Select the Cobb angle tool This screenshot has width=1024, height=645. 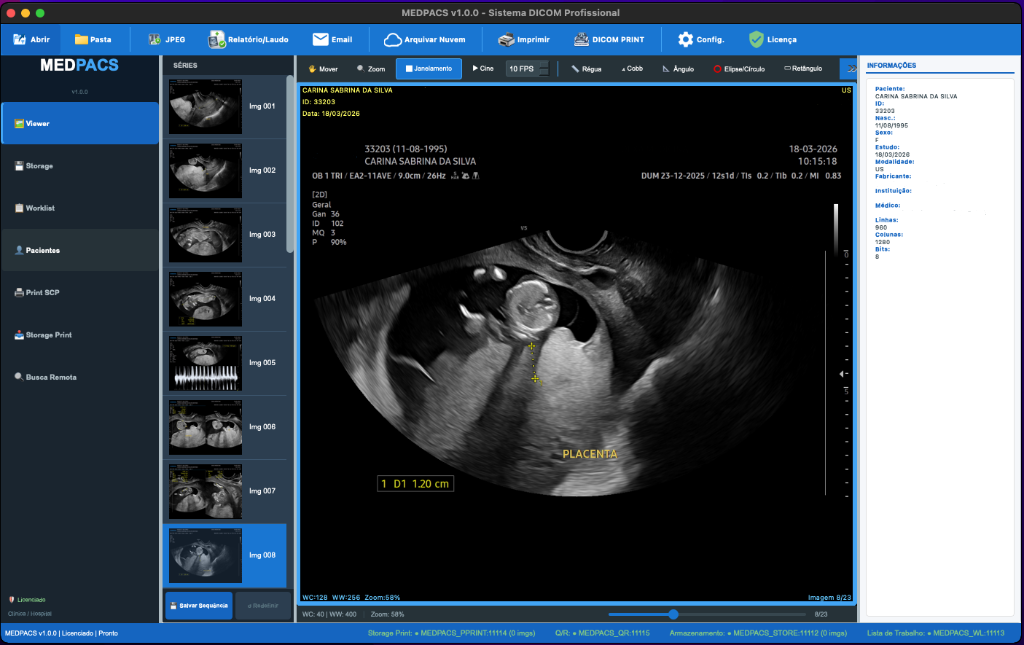(632, 69)
